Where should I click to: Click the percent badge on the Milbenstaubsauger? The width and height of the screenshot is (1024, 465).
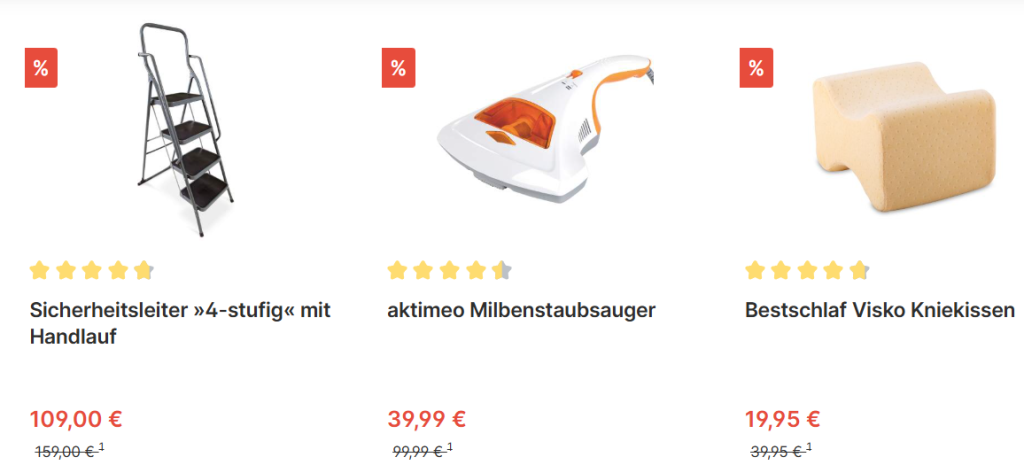[x=398, y=67]
